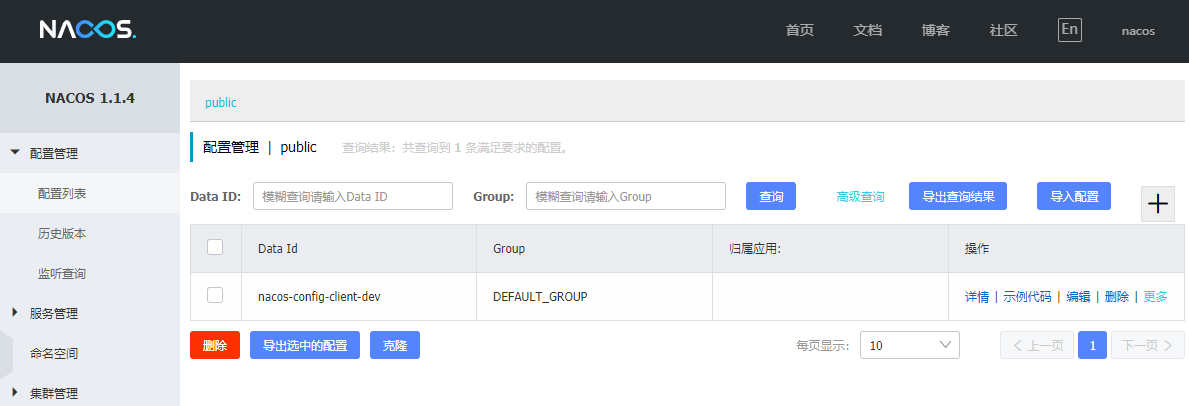Image resolution: width=1189 pixels, height=406 pixels.
Task: Click the 下一页 next page button
Action: 1148,345
